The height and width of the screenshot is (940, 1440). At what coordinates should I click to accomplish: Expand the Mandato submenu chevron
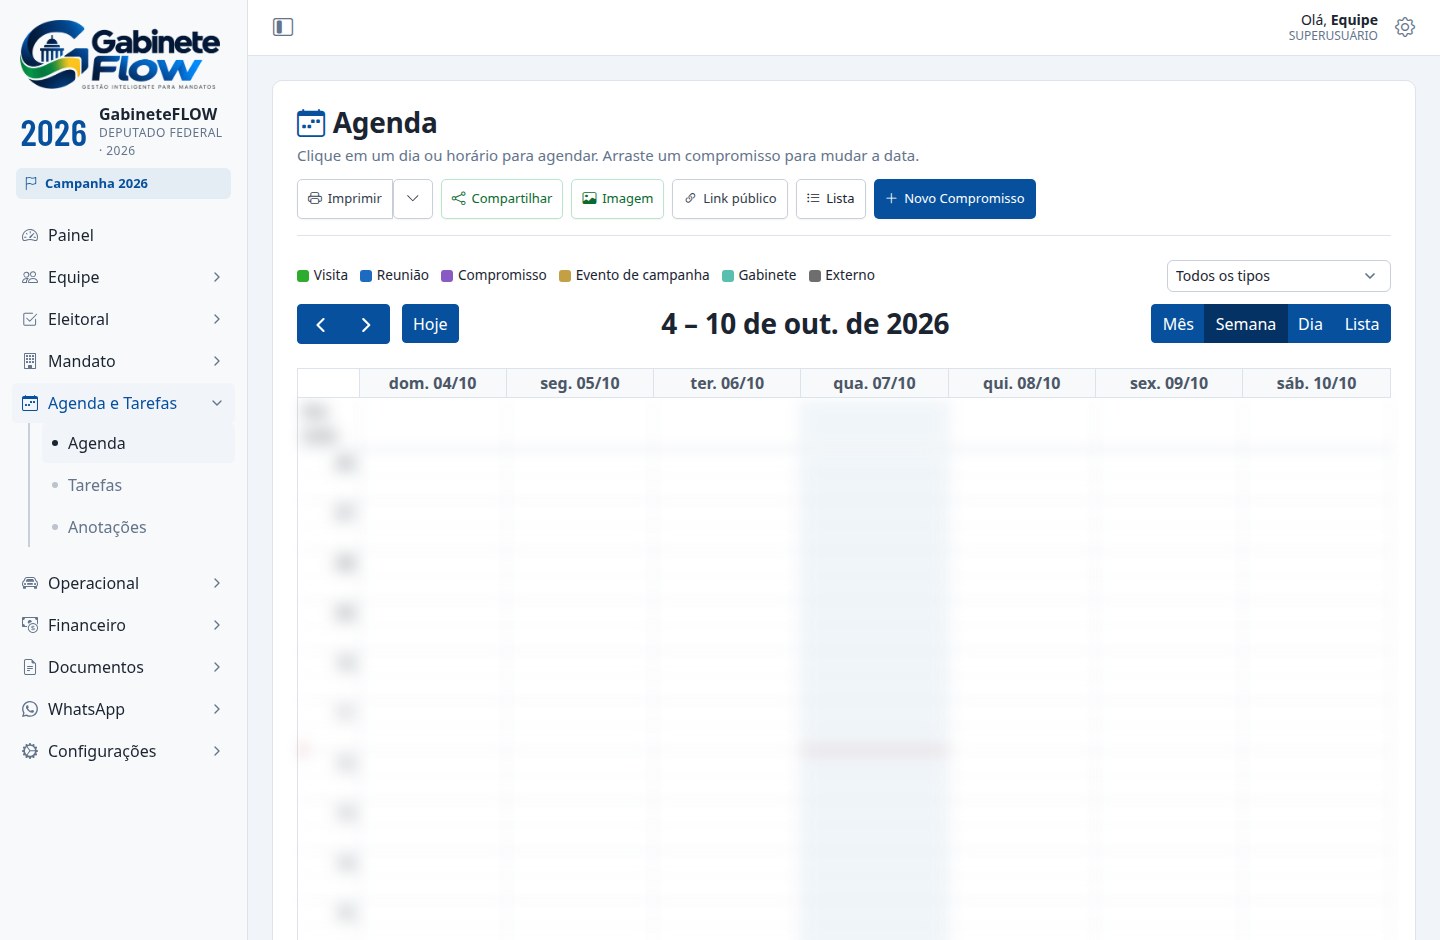(217, 361)
